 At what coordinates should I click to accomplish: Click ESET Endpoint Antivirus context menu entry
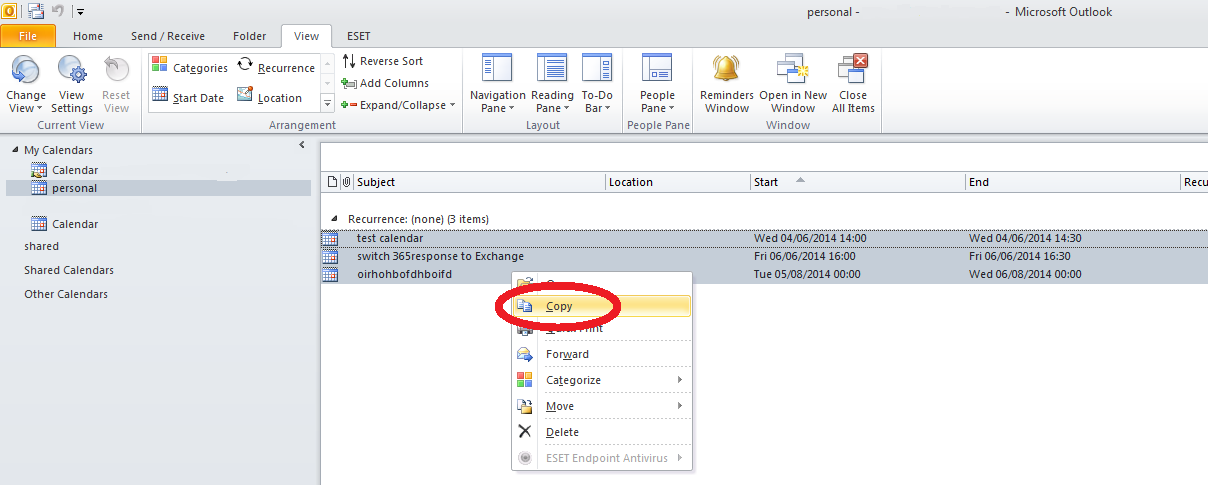[x=603, y=458]
